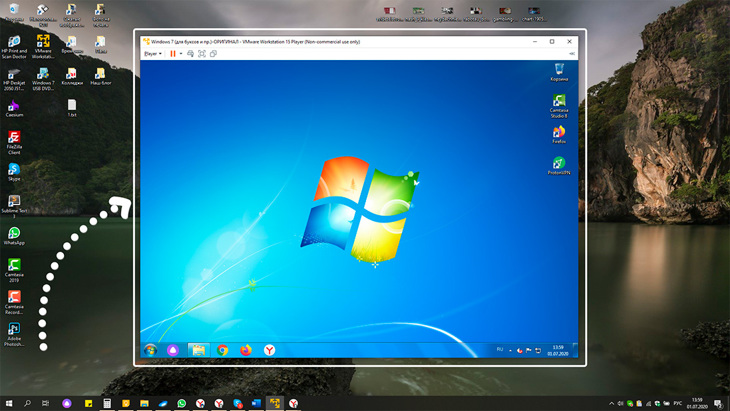The width and height of the screenshot is (730, 411).
Task: Show hidden icons in host system tray
Action: (611, 404)
